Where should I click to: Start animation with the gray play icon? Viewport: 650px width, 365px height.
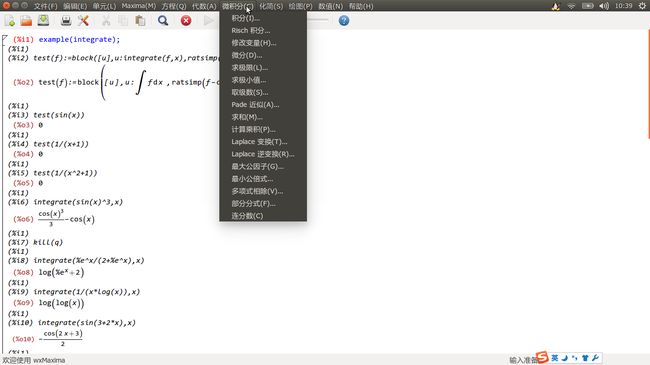209,21
